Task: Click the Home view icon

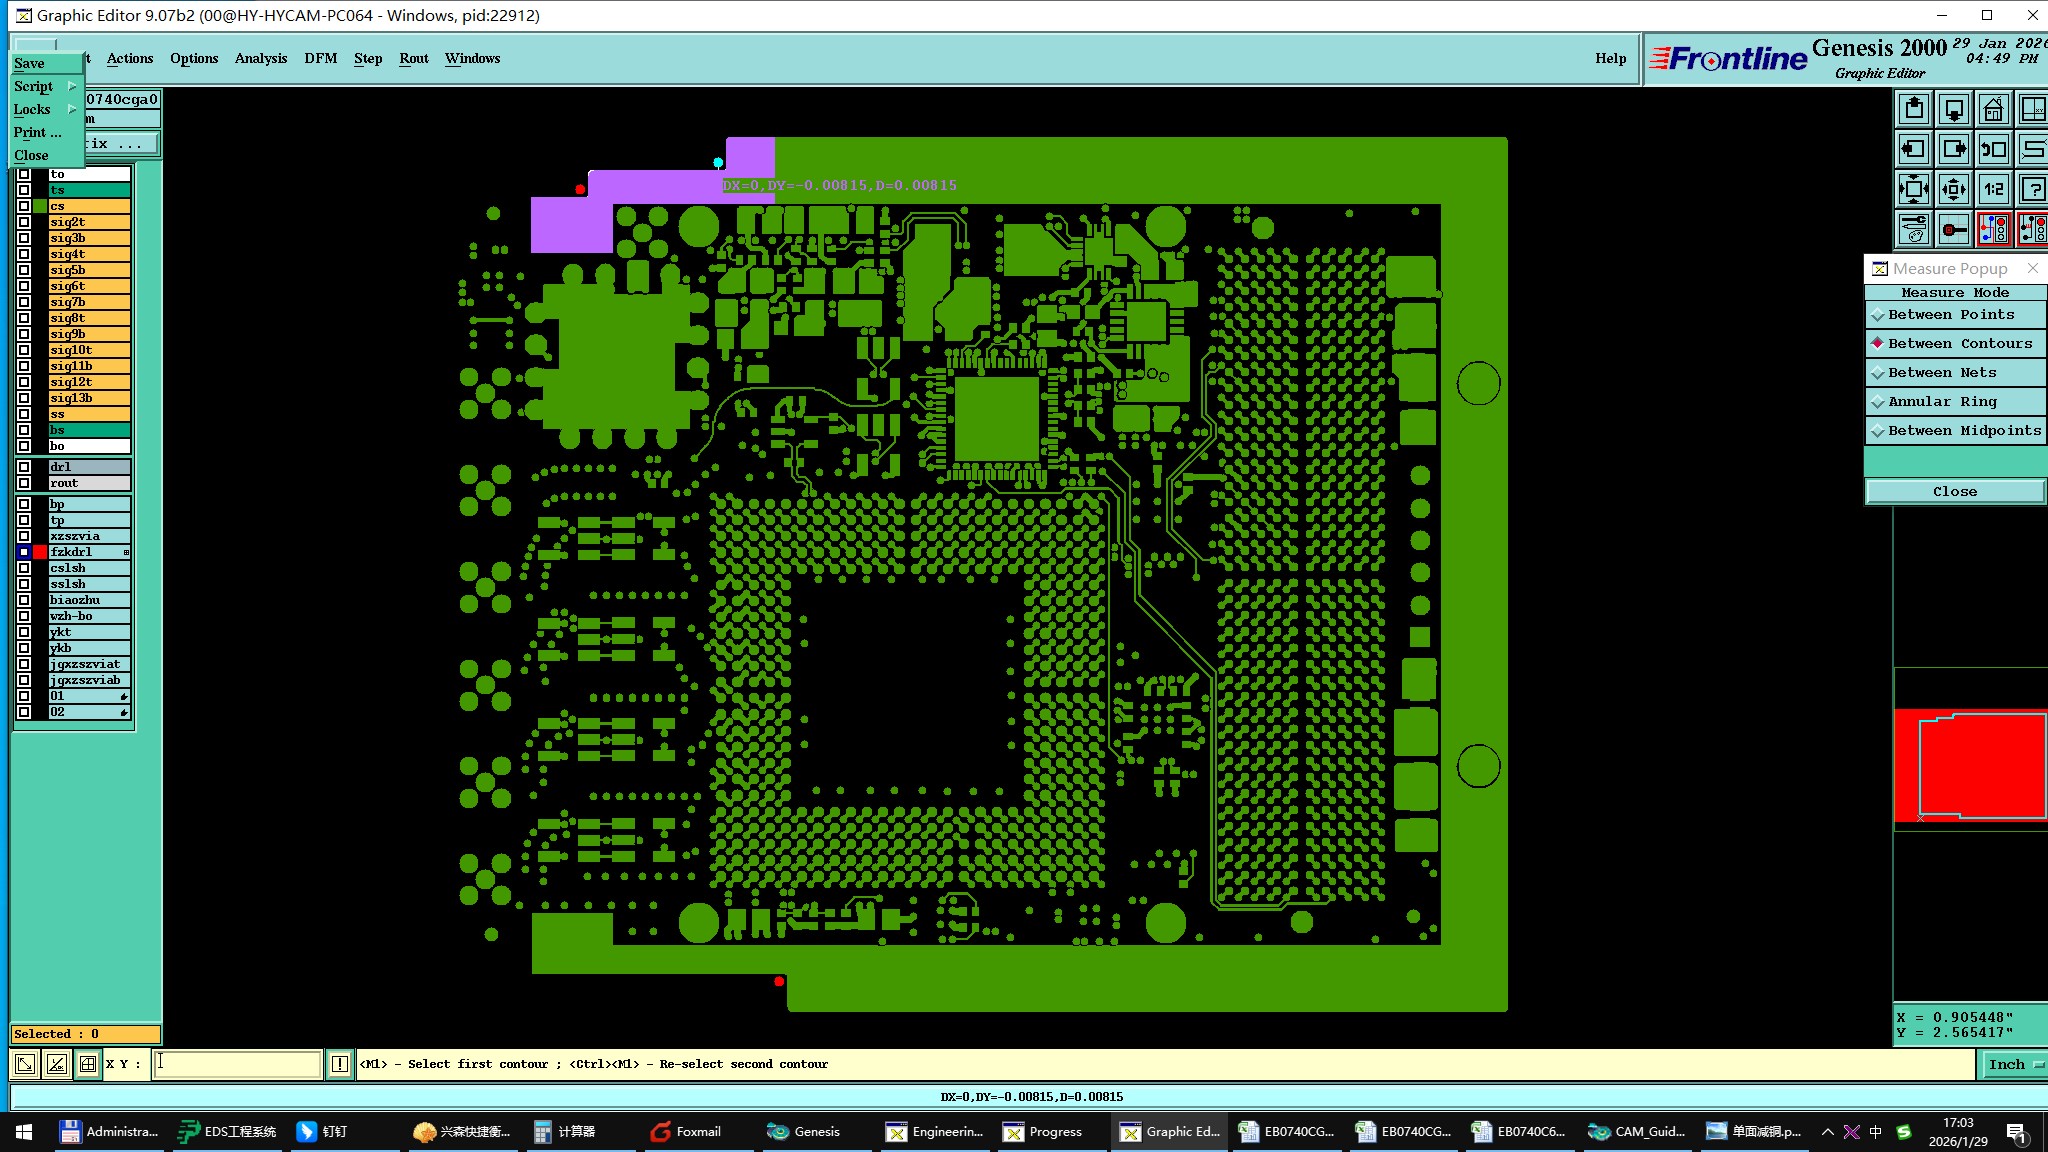Action: click(1993, 108)
